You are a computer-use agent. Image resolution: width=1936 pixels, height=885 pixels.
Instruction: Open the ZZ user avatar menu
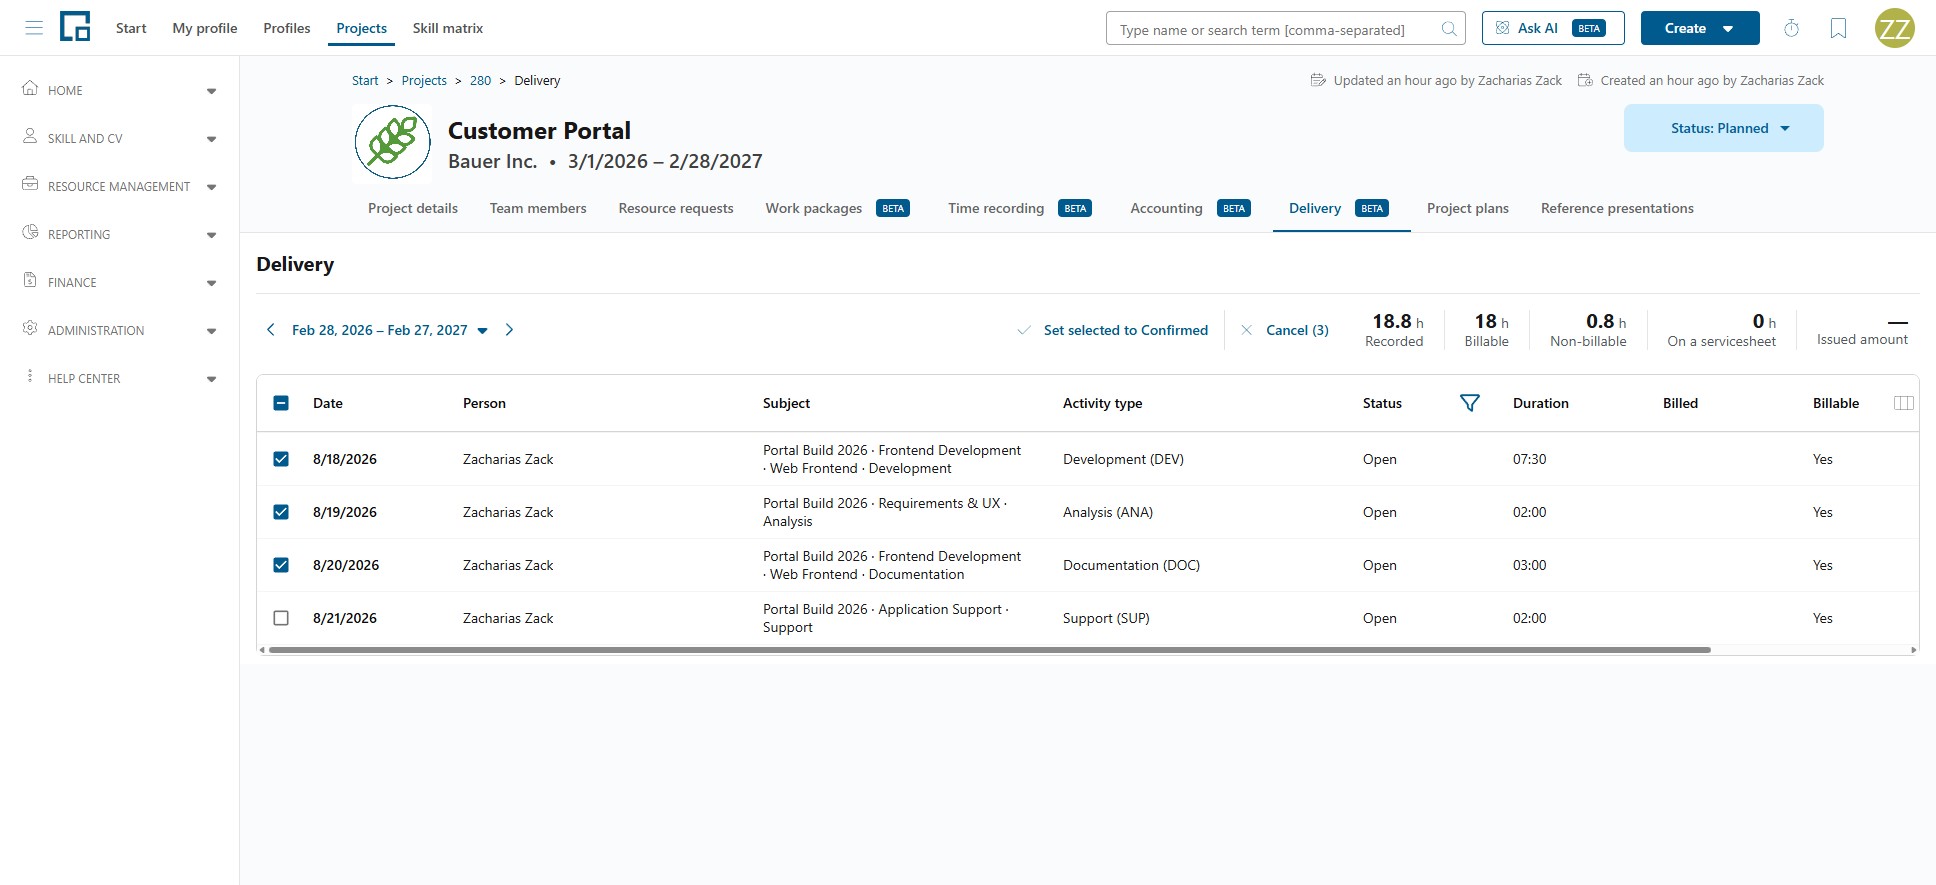point(1894,28)
